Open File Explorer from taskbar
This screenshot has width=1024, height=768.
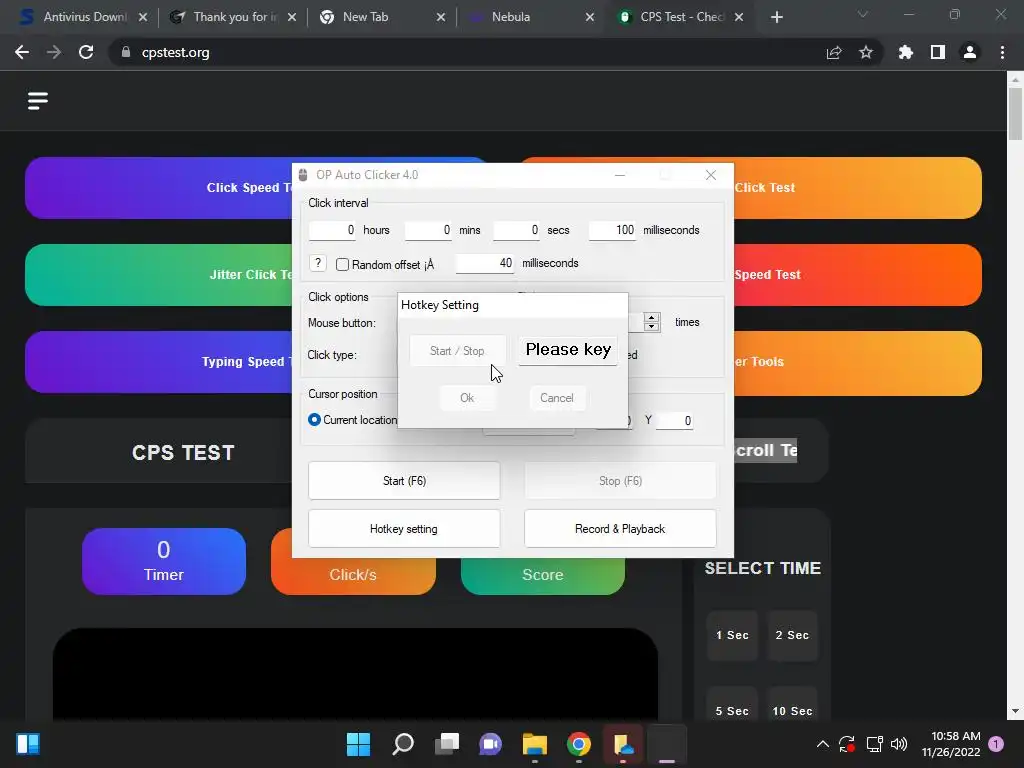coord(535,744)
